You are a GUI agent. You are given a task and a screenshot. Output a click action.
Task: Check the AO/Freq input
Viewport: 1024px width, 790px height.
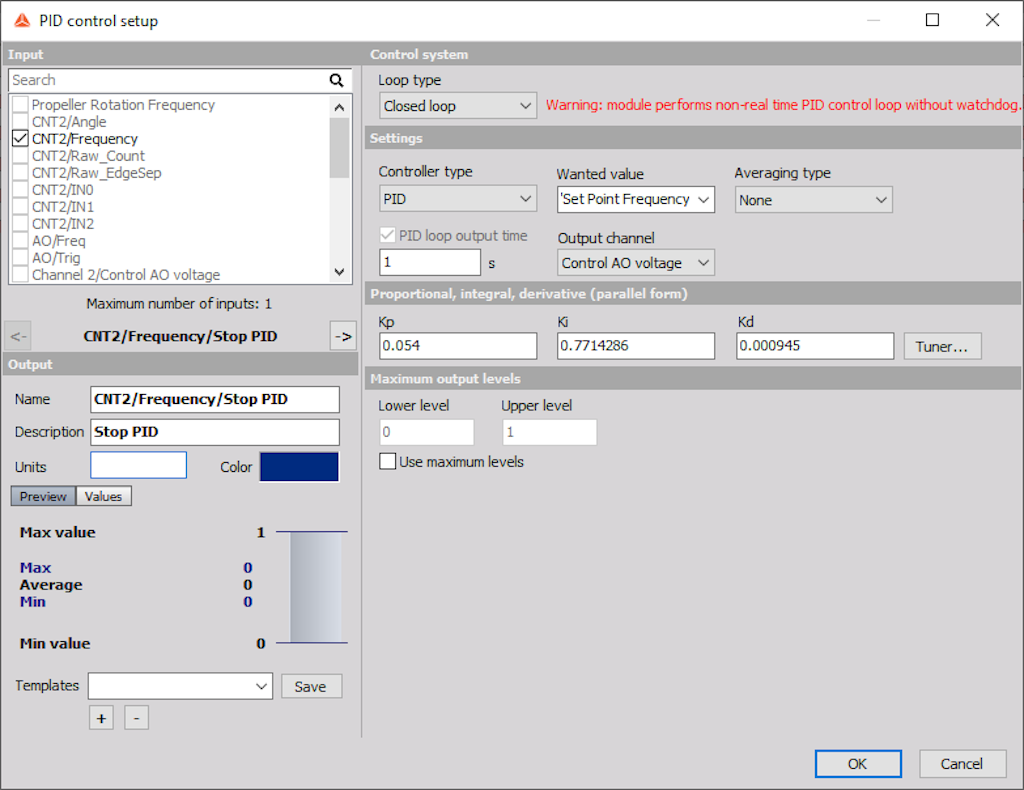click(20, 240)
